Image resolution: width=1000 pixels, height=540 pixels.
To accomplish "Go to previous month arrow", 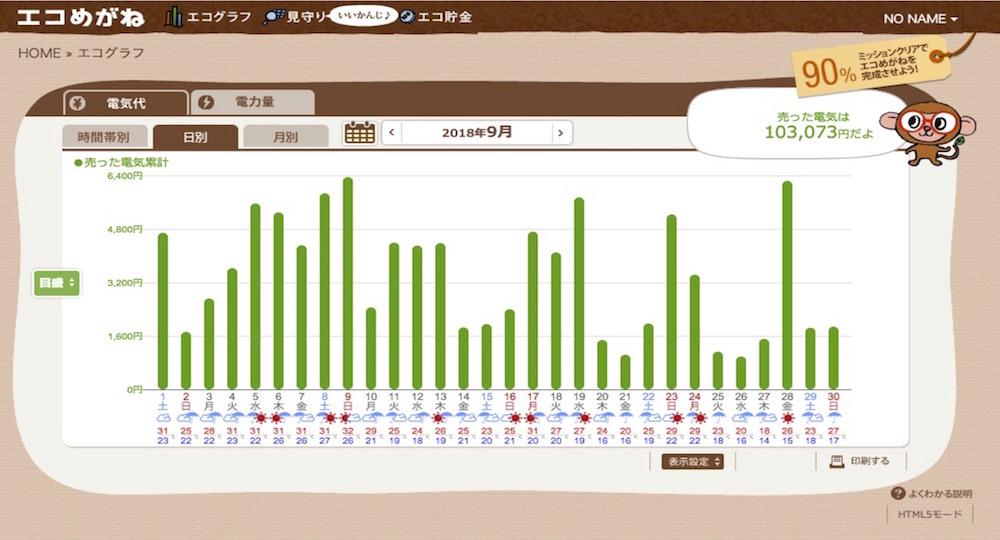I will tap(392, 133).
